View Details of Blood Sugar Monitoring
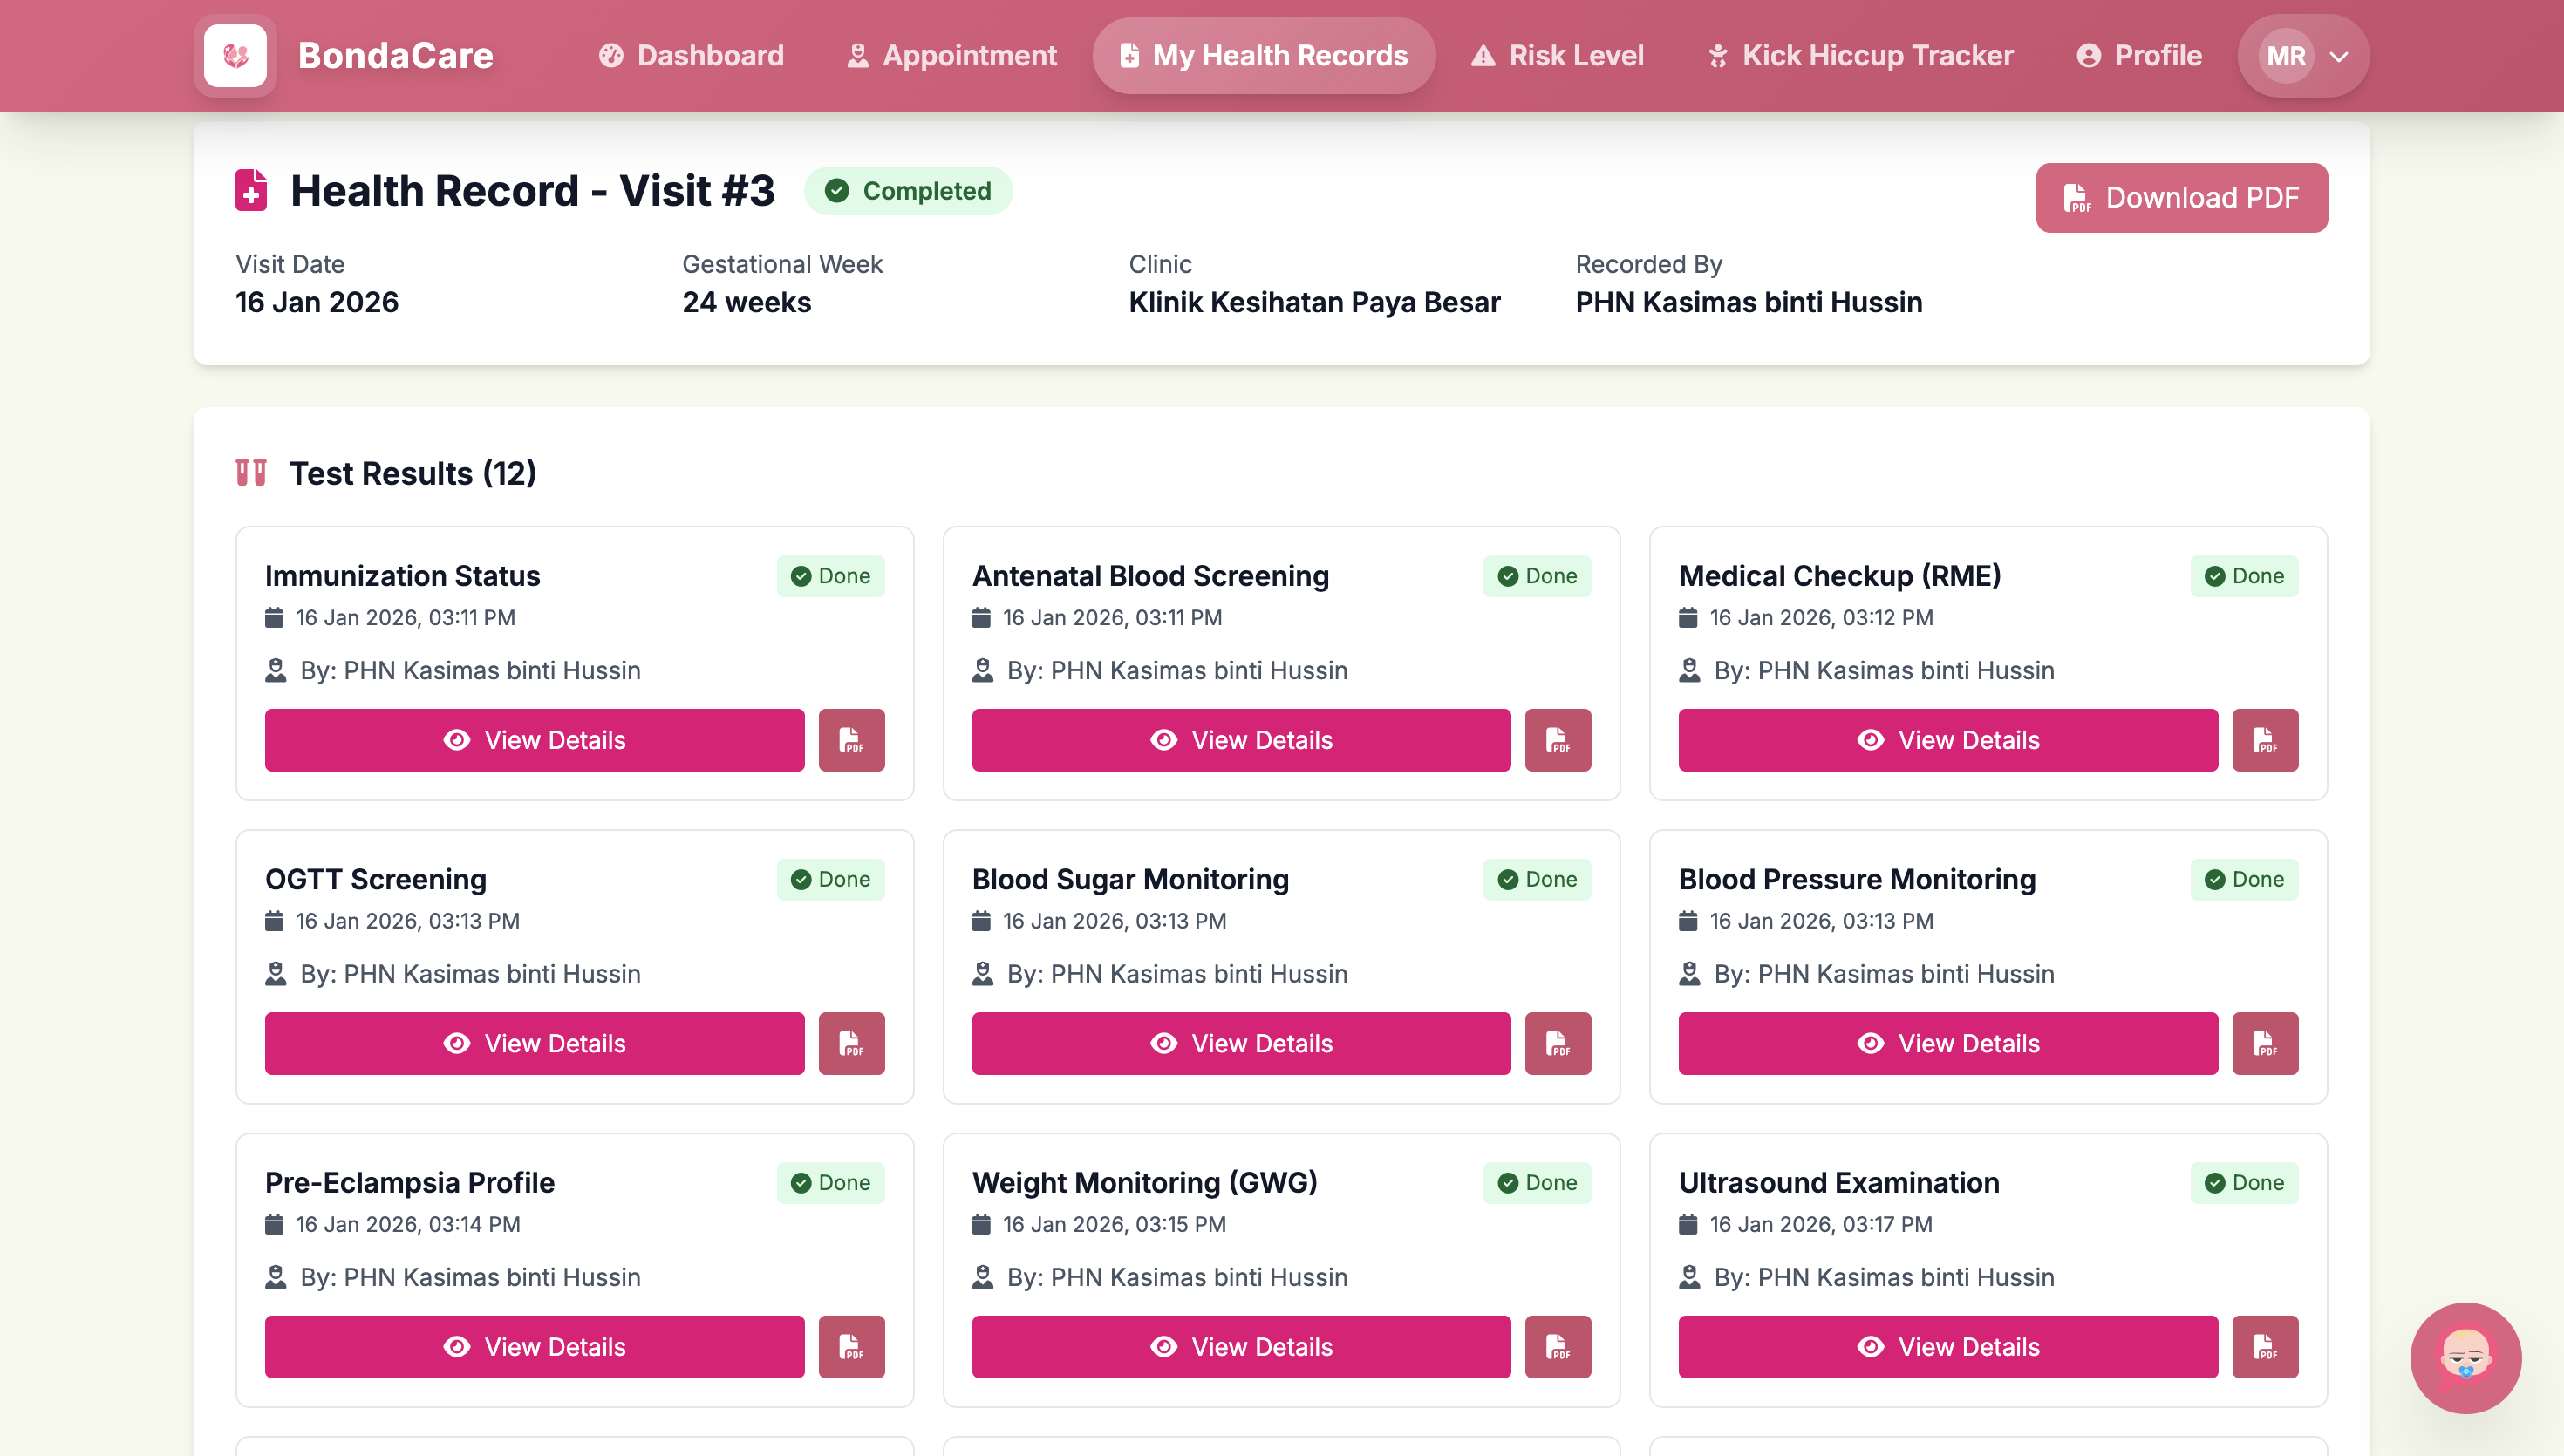Image resolution: width=2564 pixels, height=1456 pixels. click(x=1241, y=1043)
